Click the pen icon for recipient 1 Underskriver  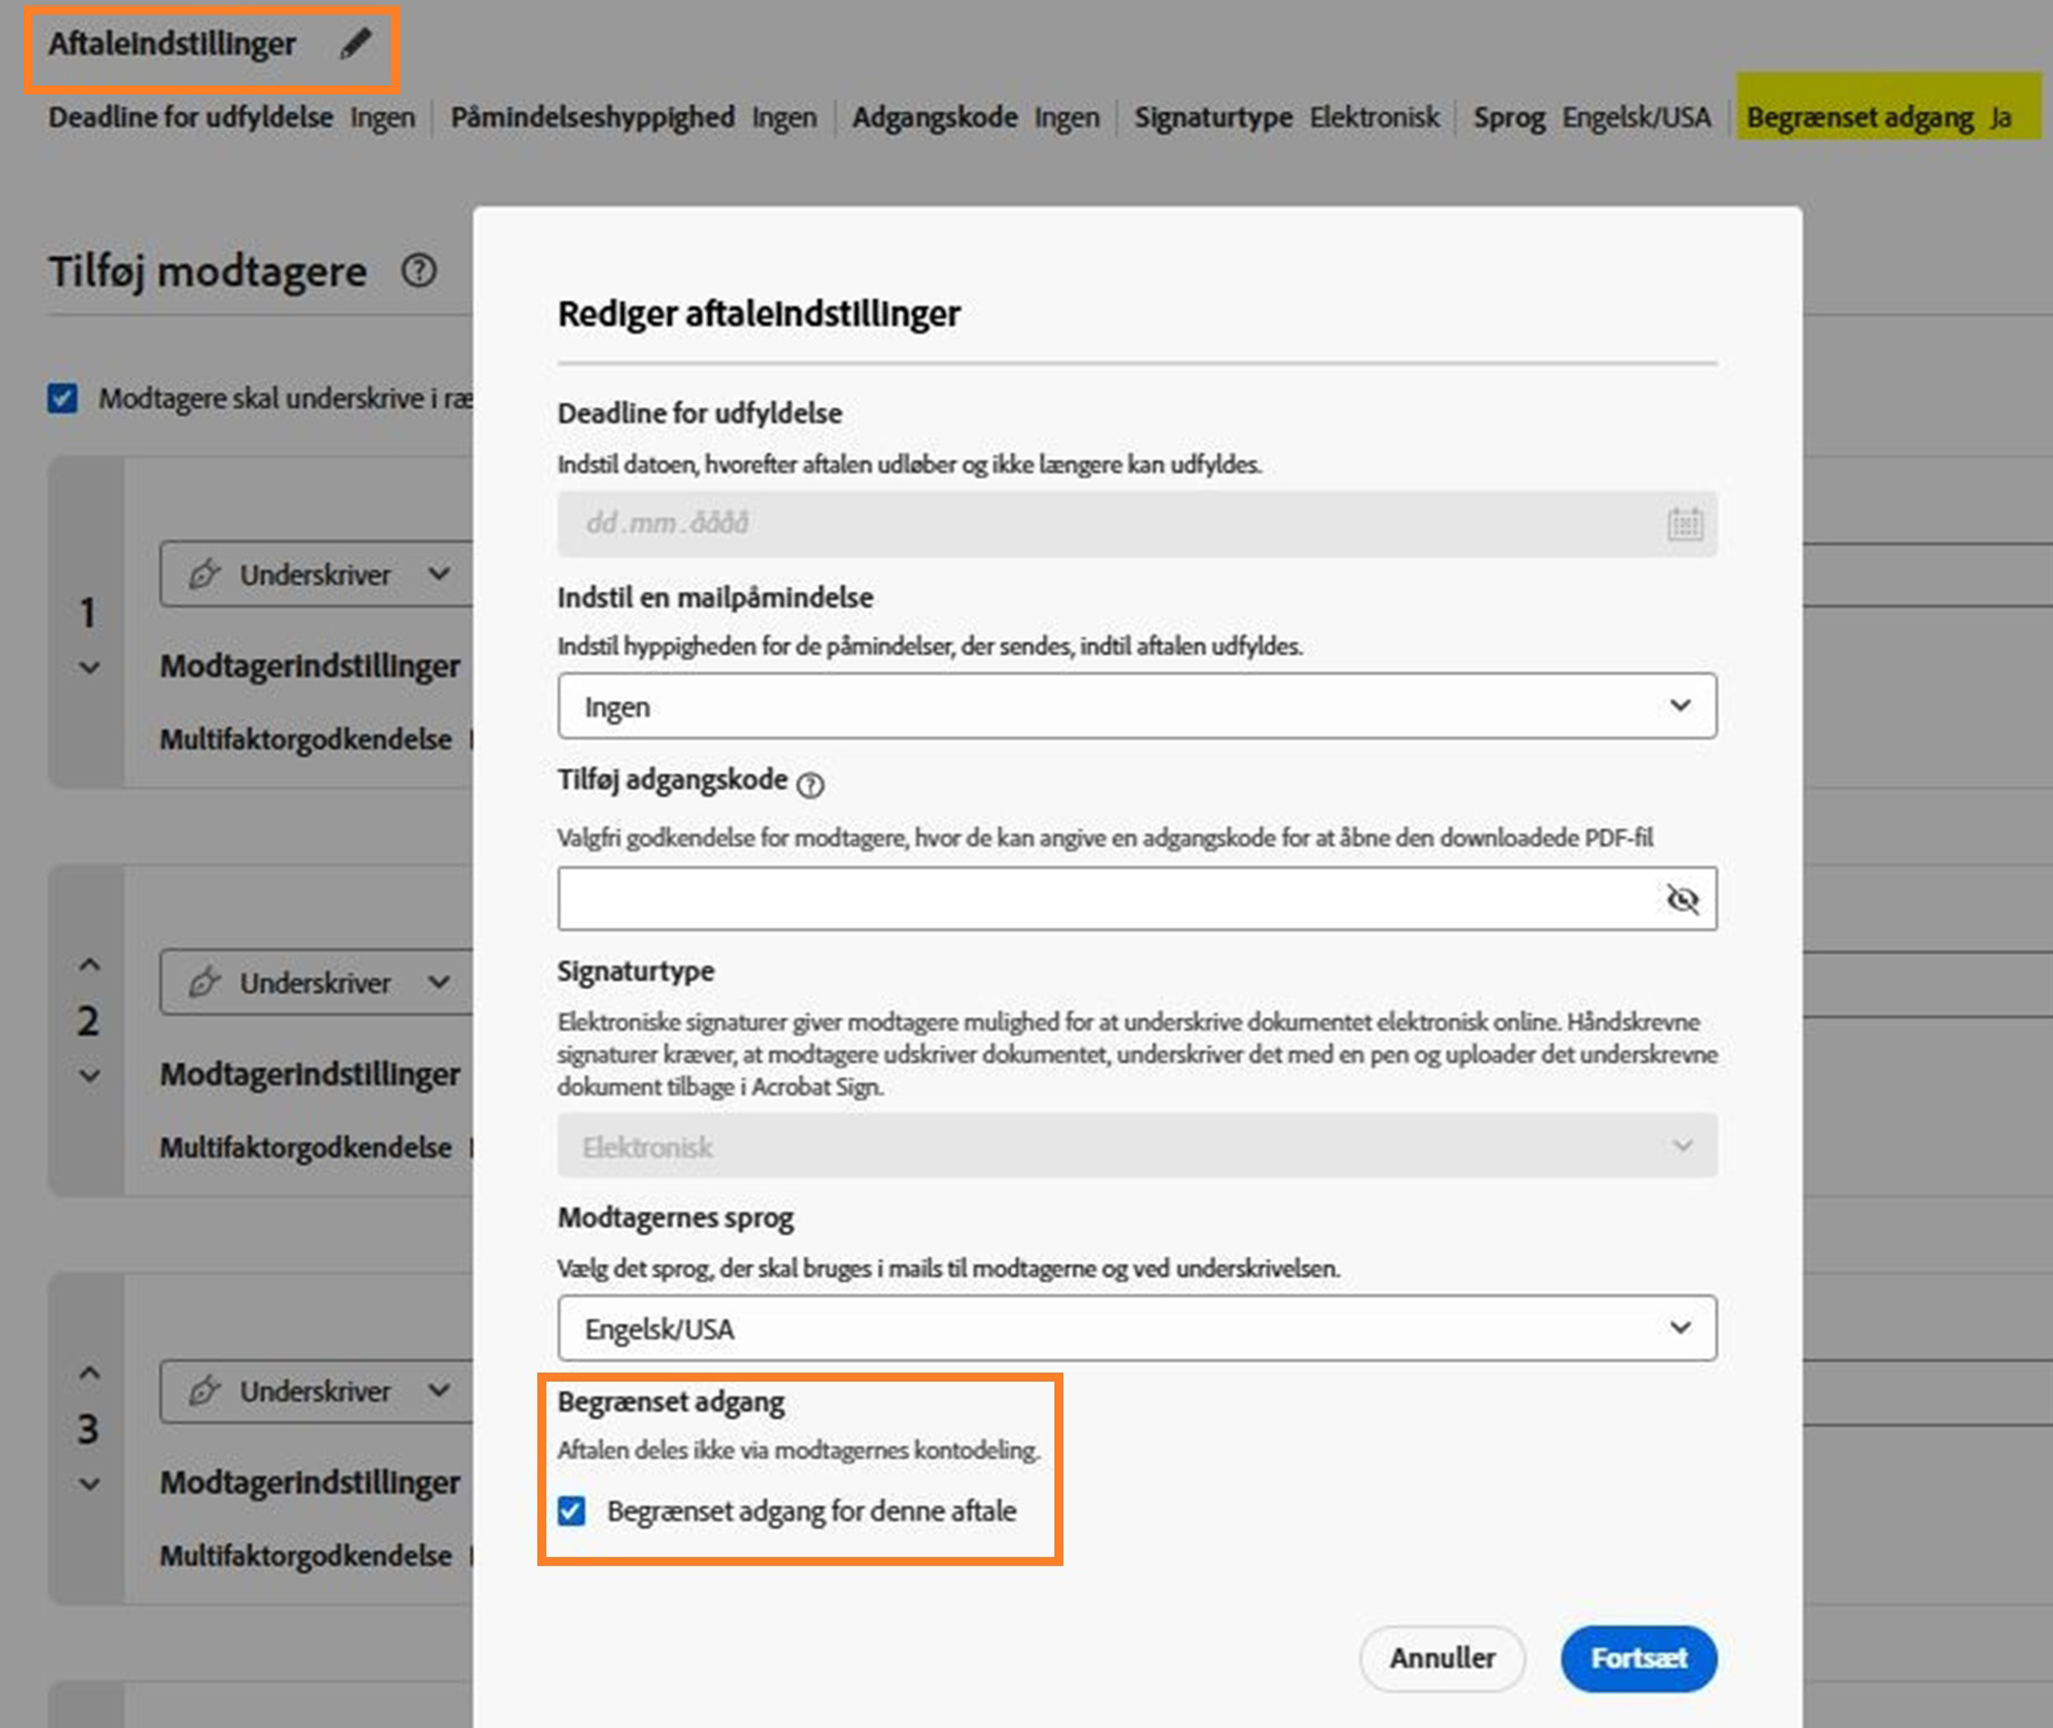coord(203,574)
